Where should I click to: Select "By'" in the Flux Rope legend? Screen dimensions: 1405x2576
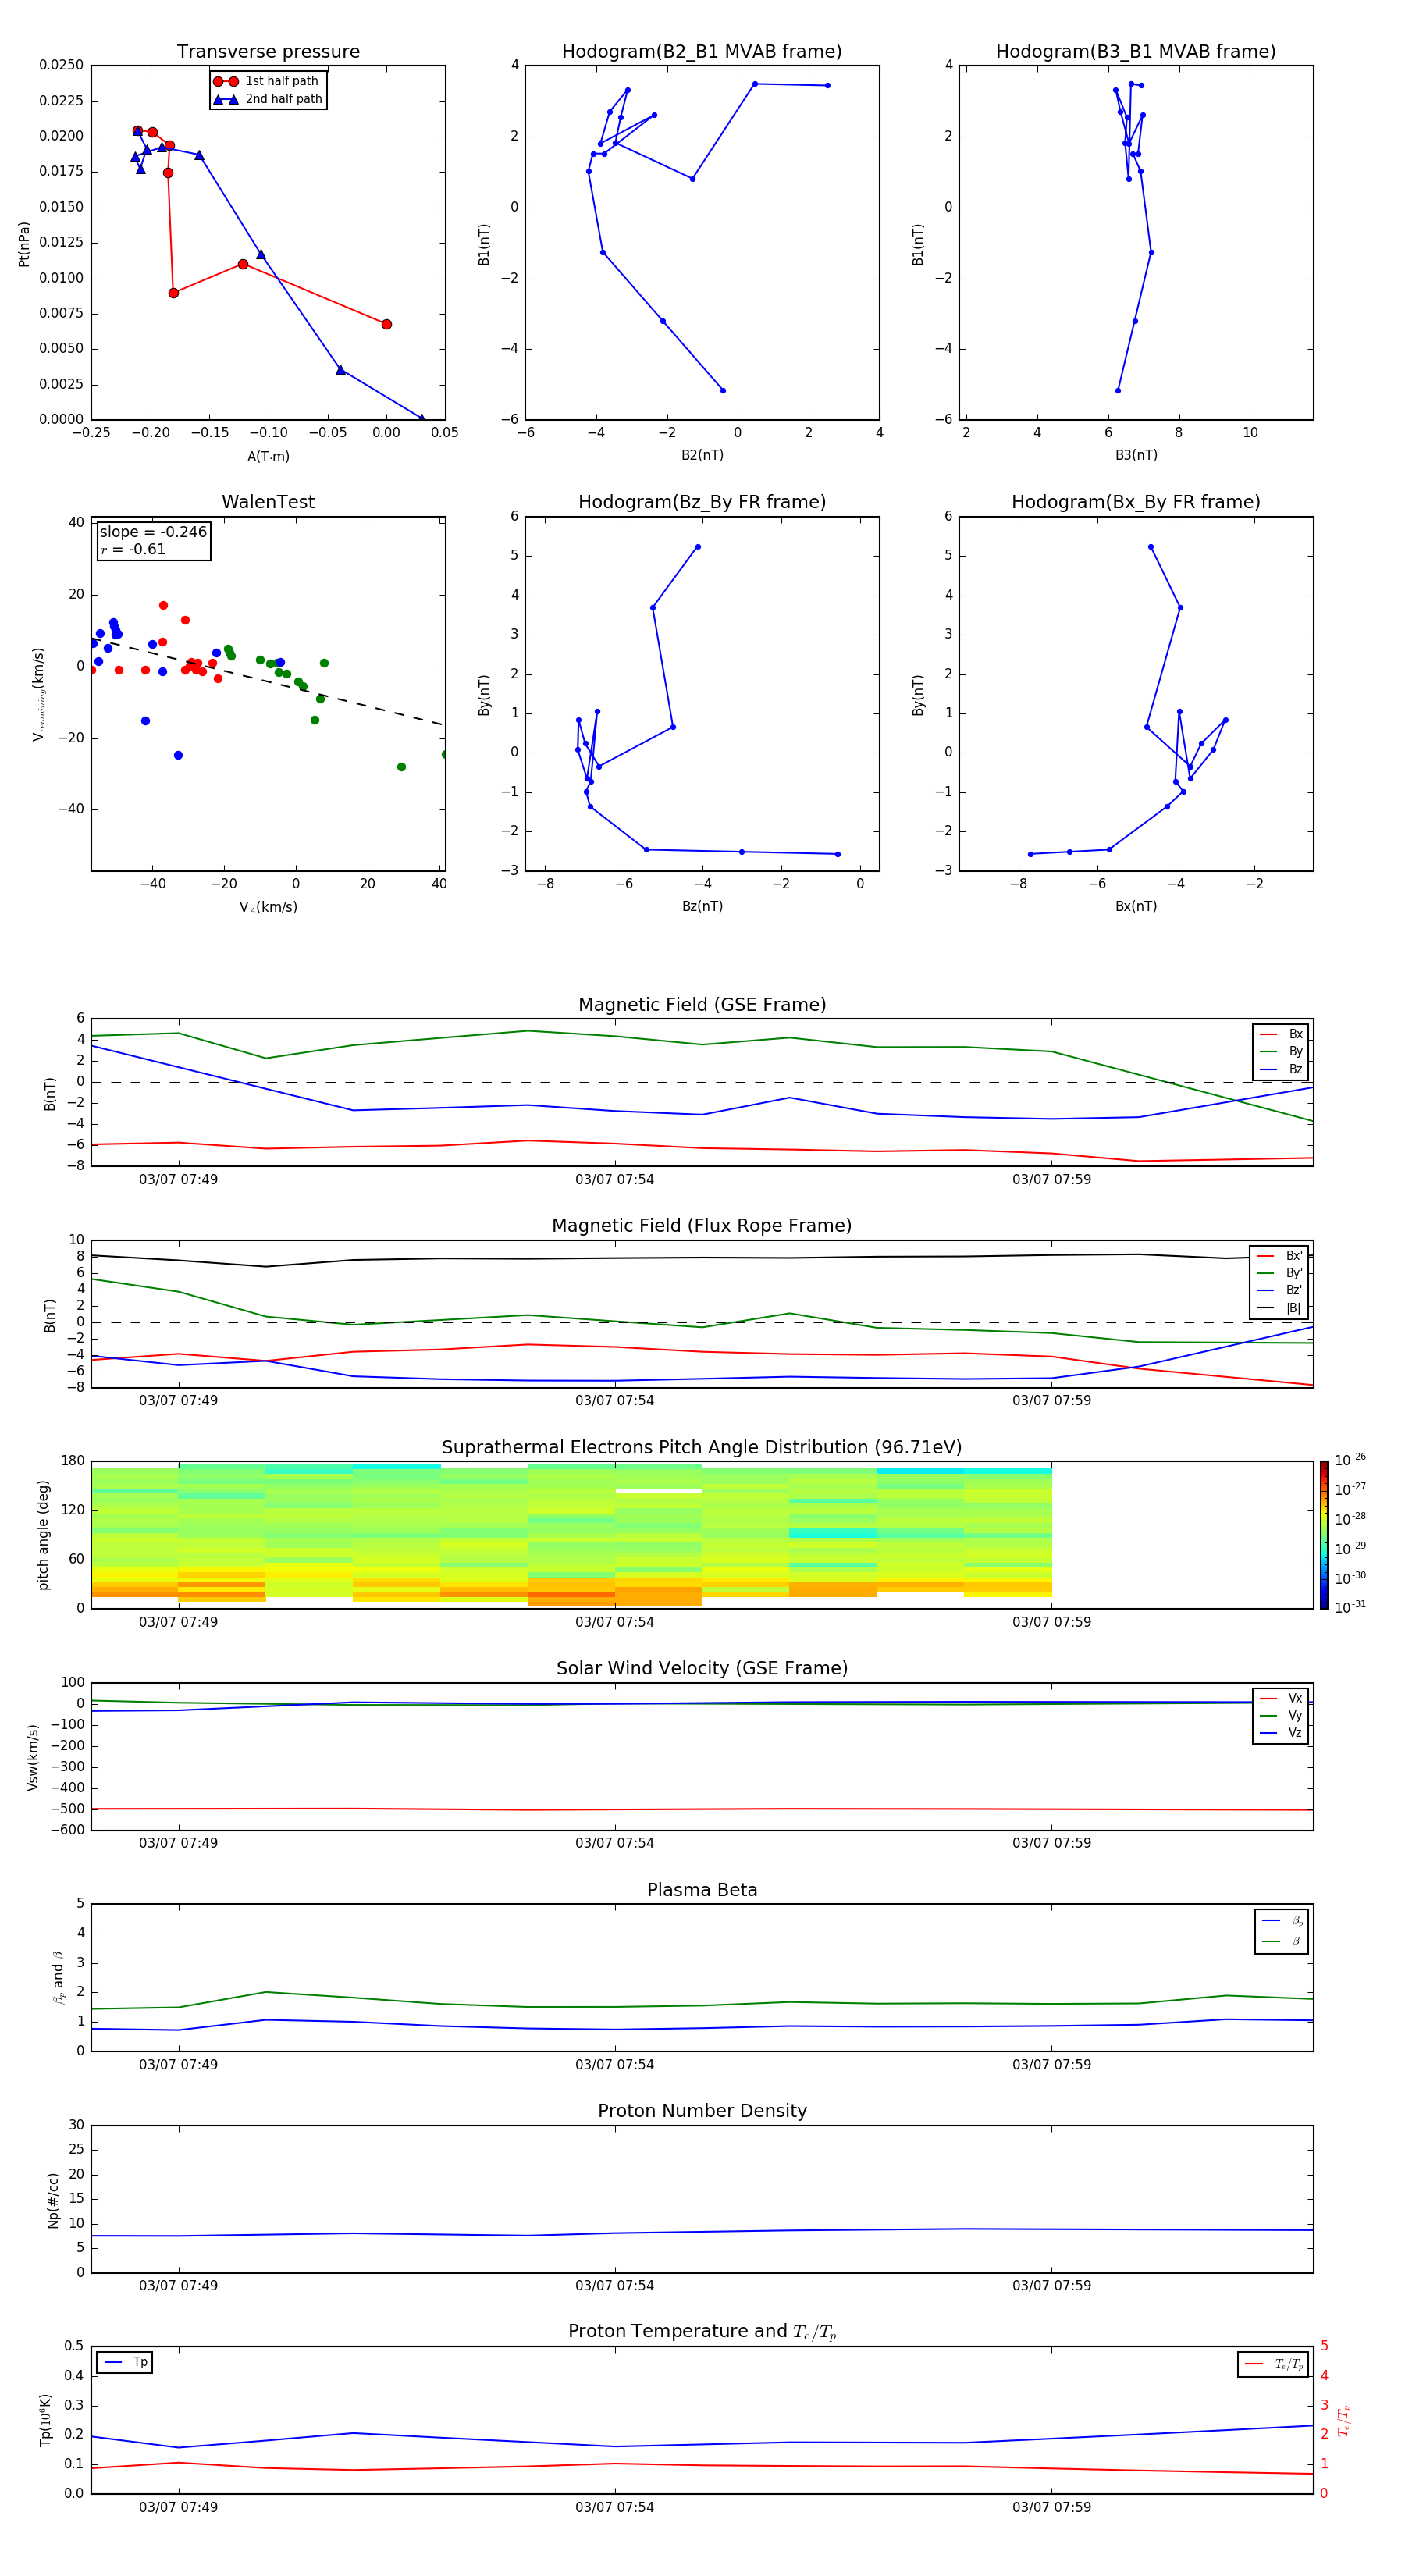click(1280, 1273)
